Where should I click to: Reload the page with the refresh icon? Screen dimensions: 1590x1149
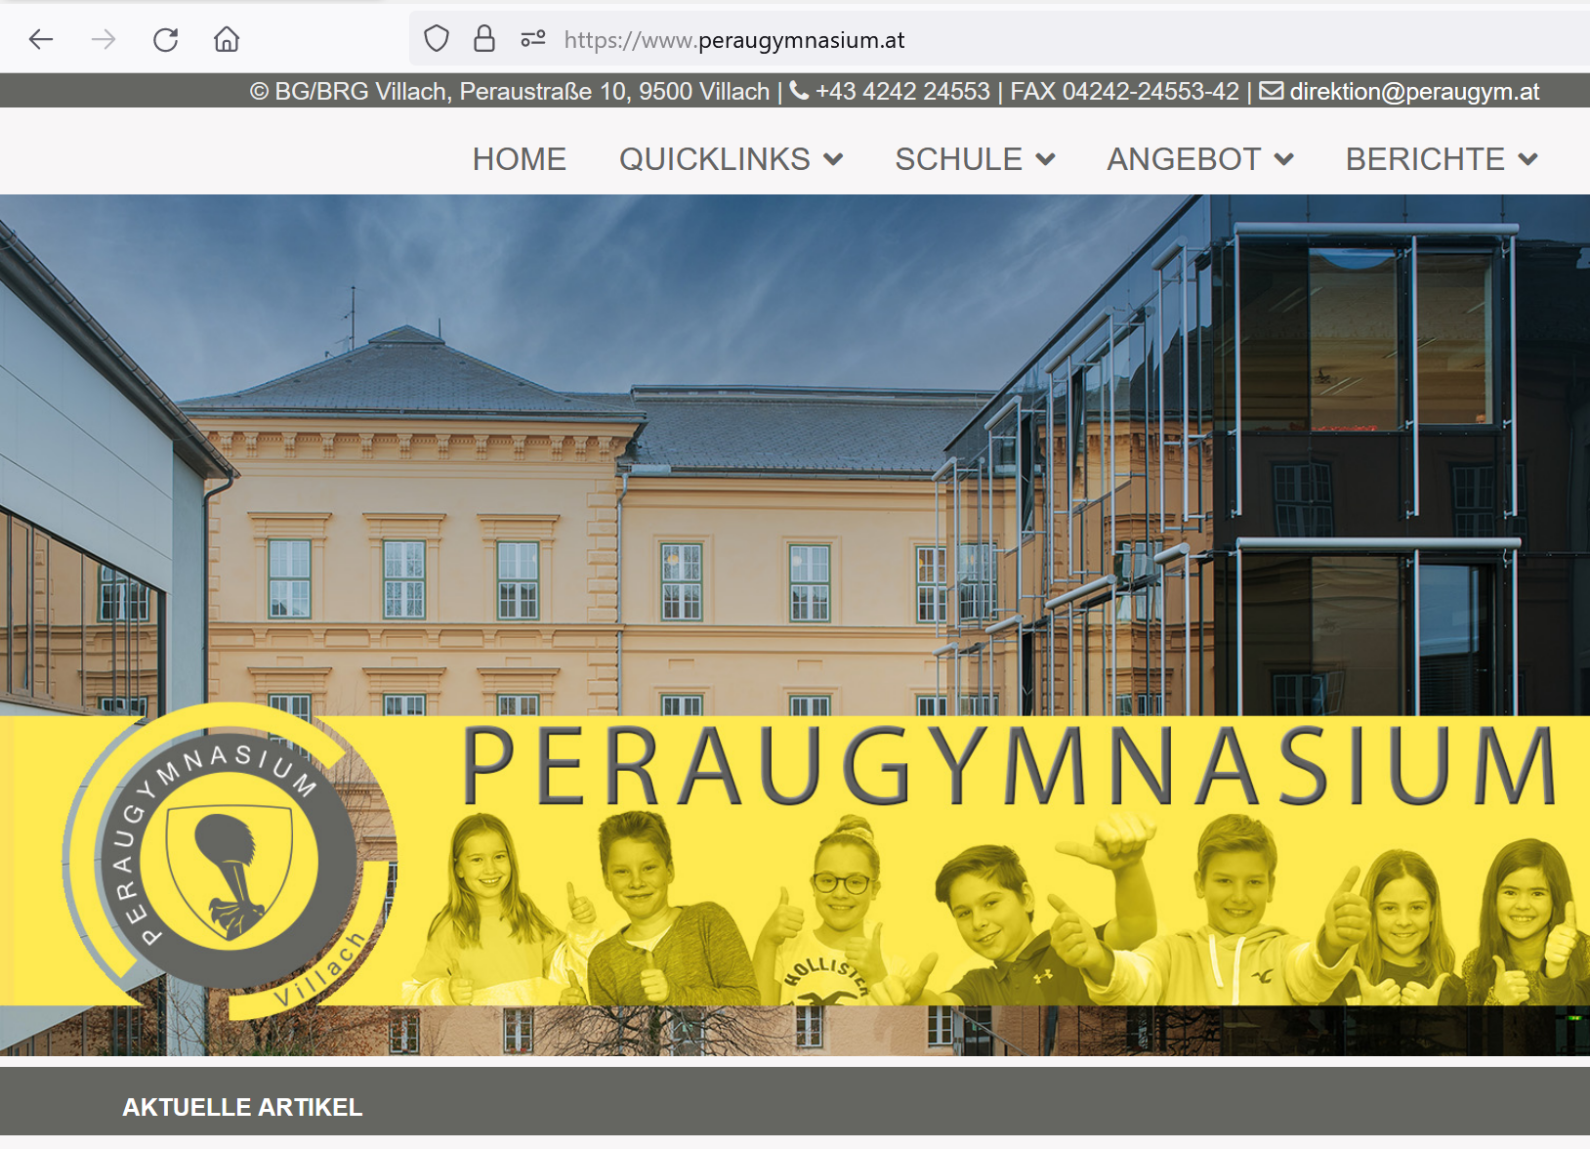pos(165,40)
